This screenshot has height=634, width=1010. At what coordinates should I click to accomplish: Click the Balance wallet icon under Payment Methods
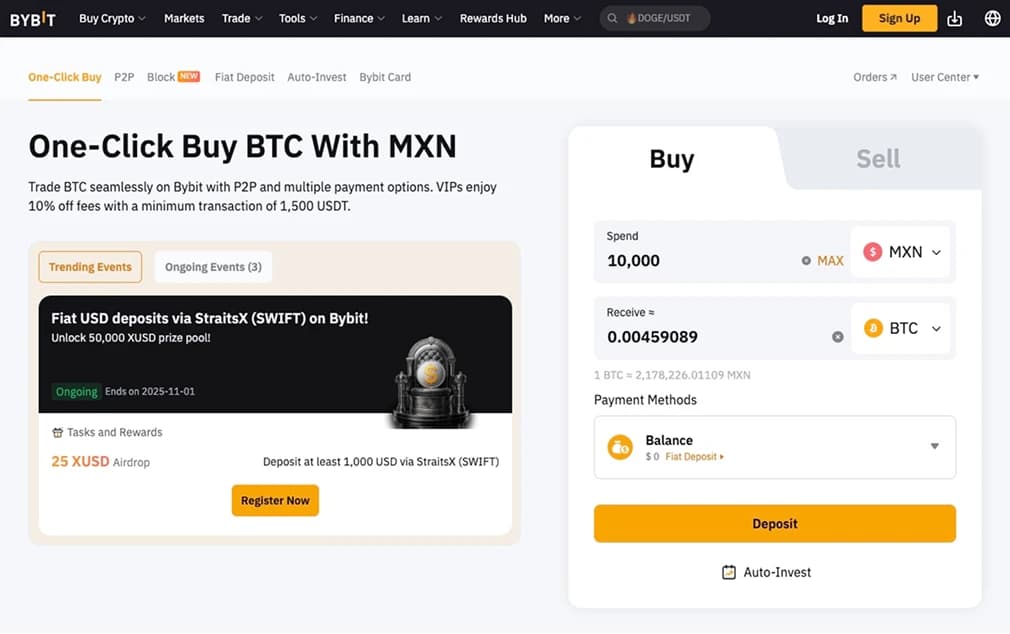coord(621,447)
